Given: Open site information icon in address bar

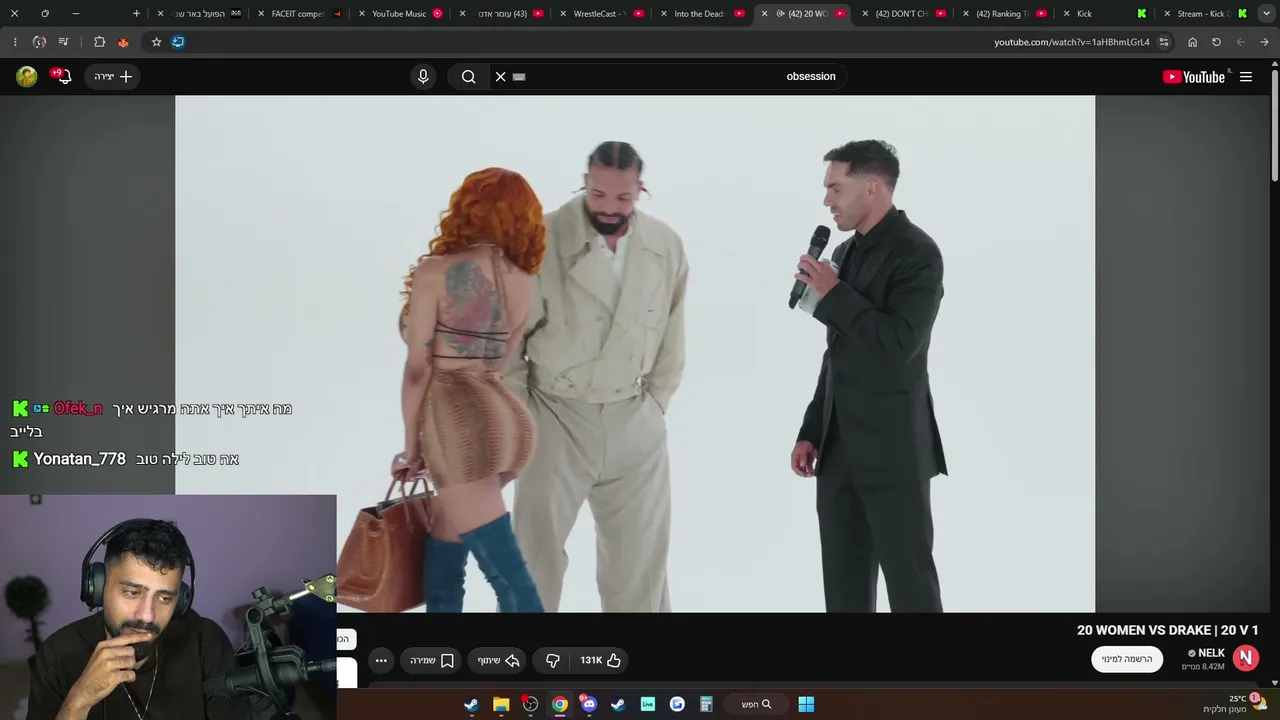Looking at the screenshot, I should [x=1164, y=42].
